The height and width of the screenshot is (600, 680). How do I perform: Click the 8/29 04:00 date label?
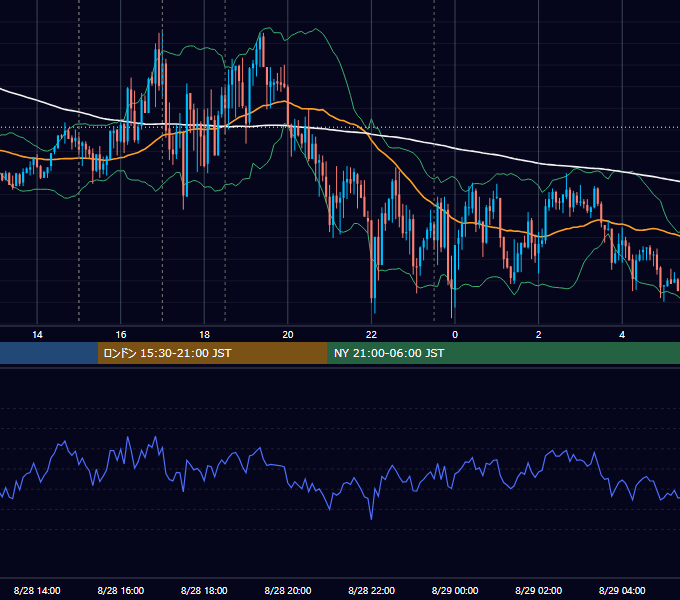[x=622, y=590]
